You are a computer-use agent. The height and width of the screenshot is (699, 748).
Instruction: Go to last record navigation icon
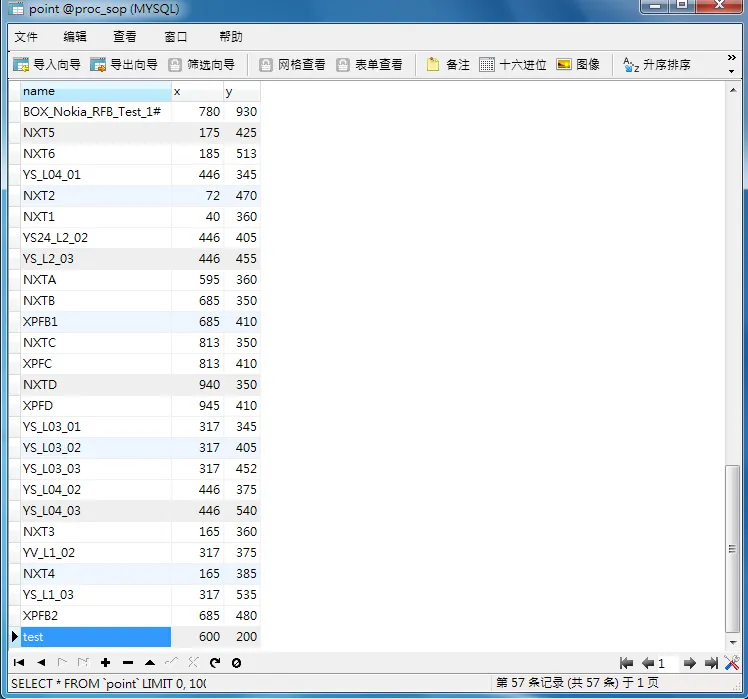point(83,662)
